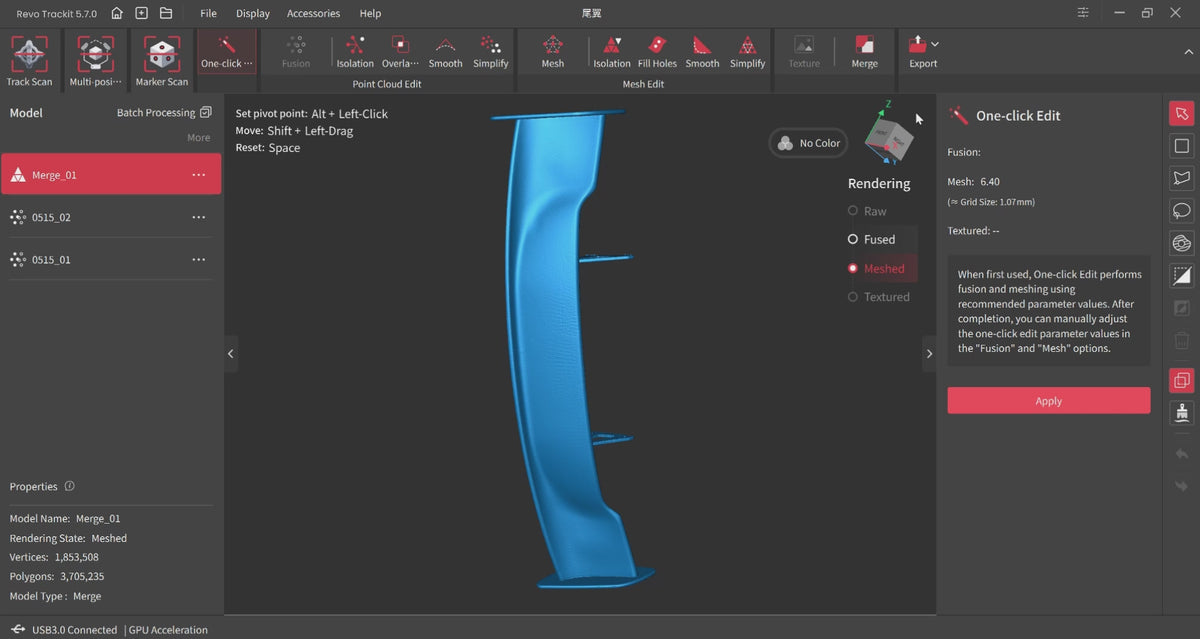Screen dimensions: 1200x639
Task: Open more options for Merge_01
Action: pos(198,175)
